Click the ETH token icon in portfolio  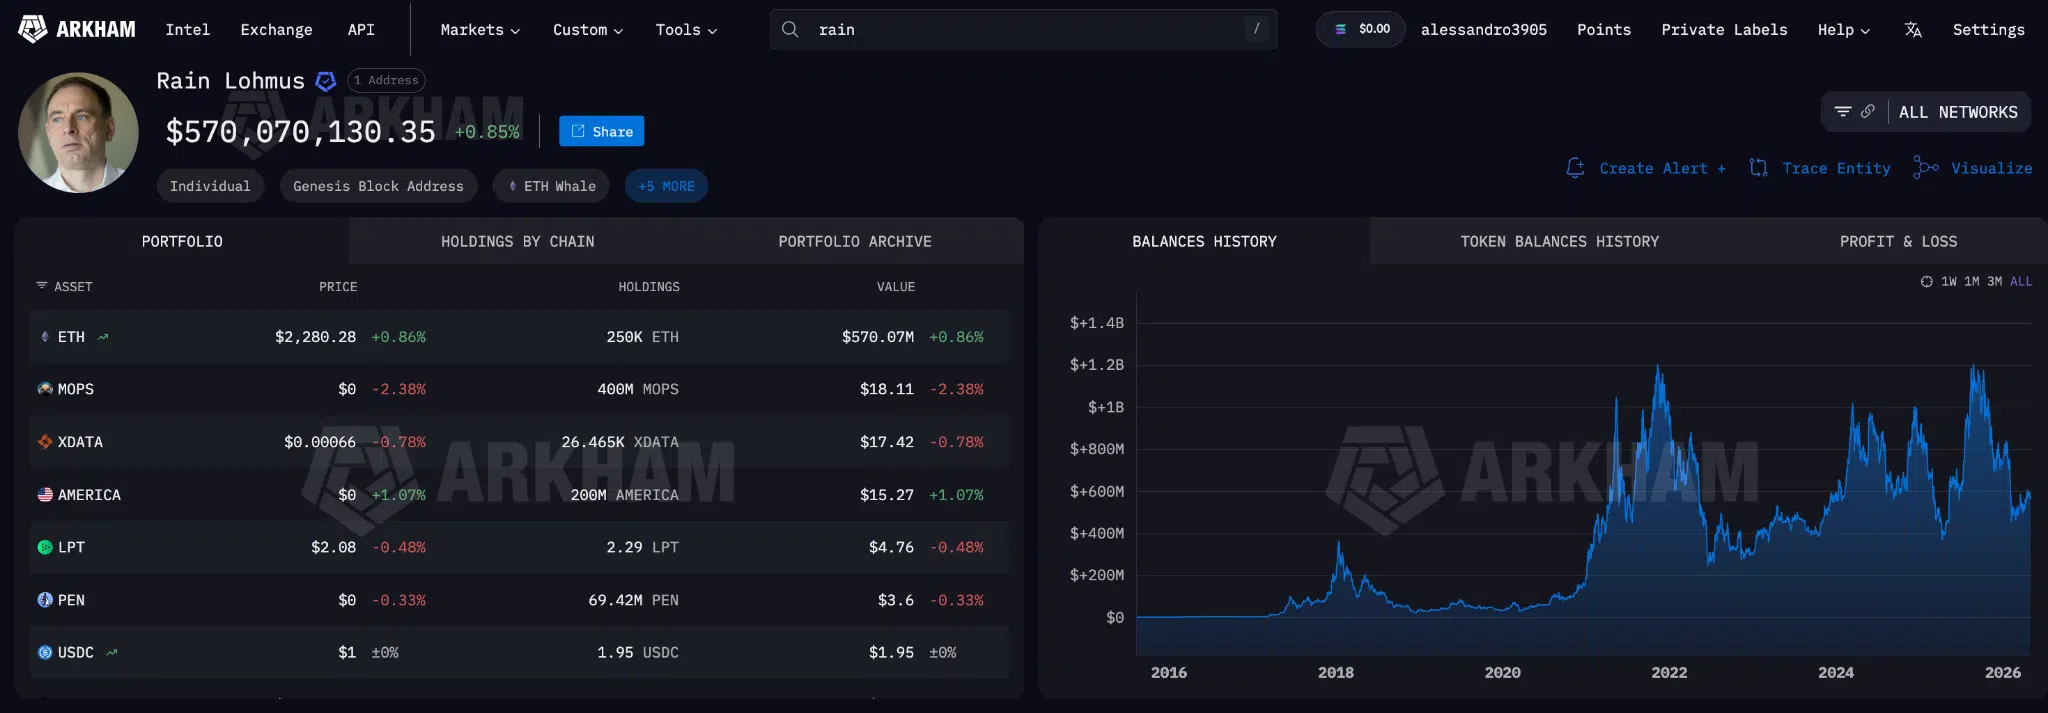45,337
